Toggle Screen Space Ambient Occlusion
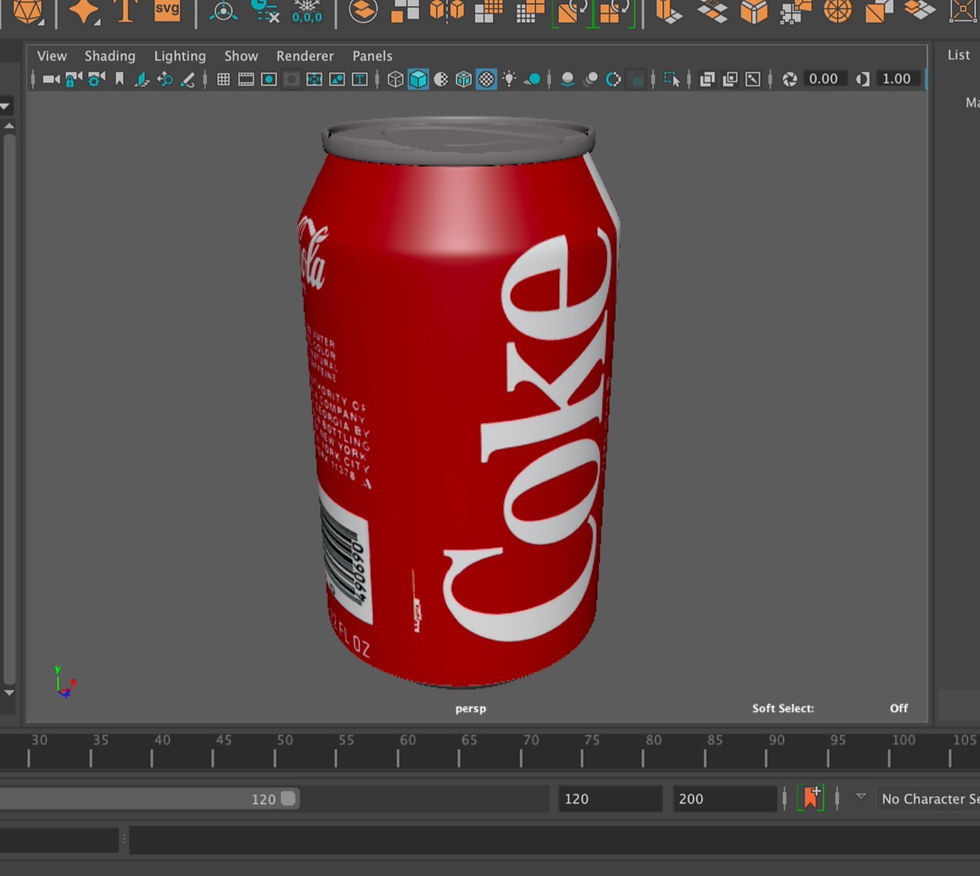Image resolution: width=980 pixels, height=876 pixels. coord(568,79)
